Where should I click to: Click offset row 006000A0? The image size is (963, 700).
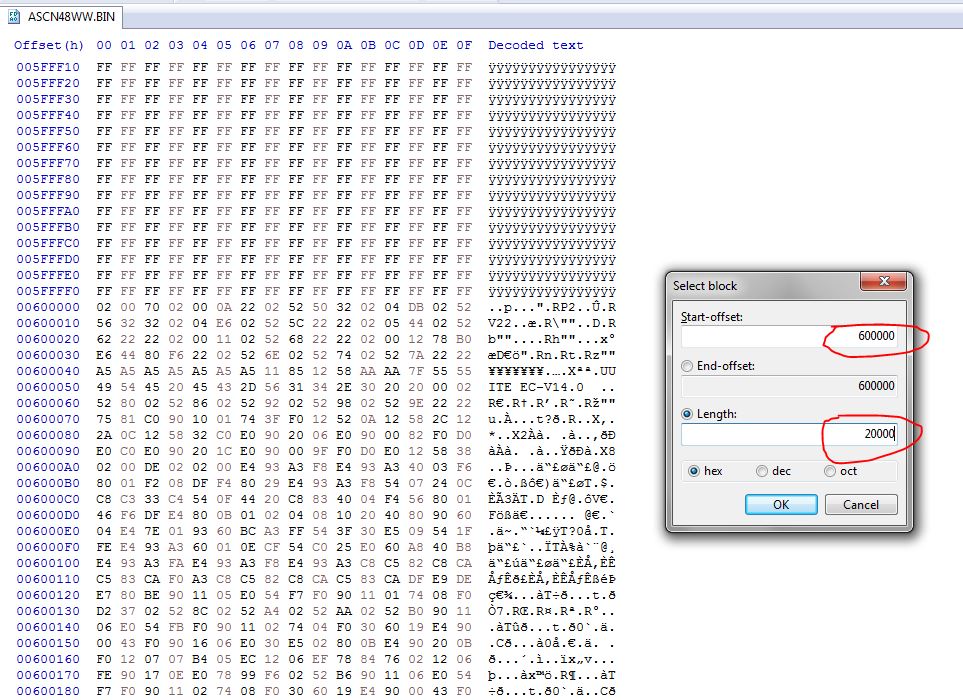click(48, 467)
